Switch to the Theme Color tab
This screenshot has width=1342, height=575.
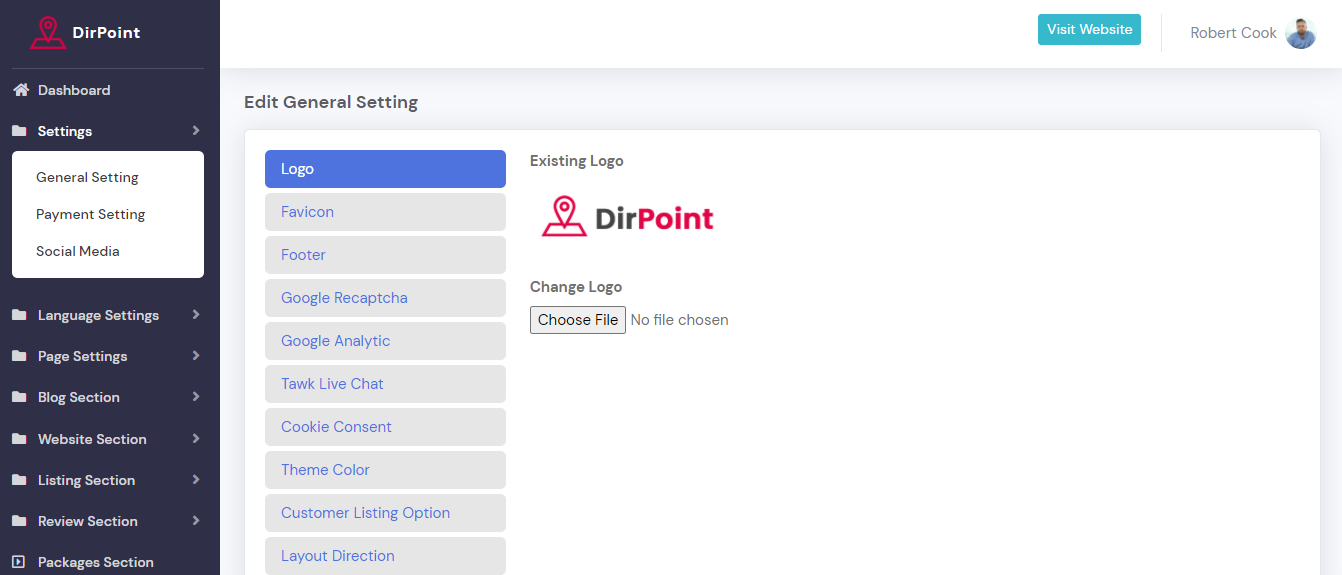[385, 470]
